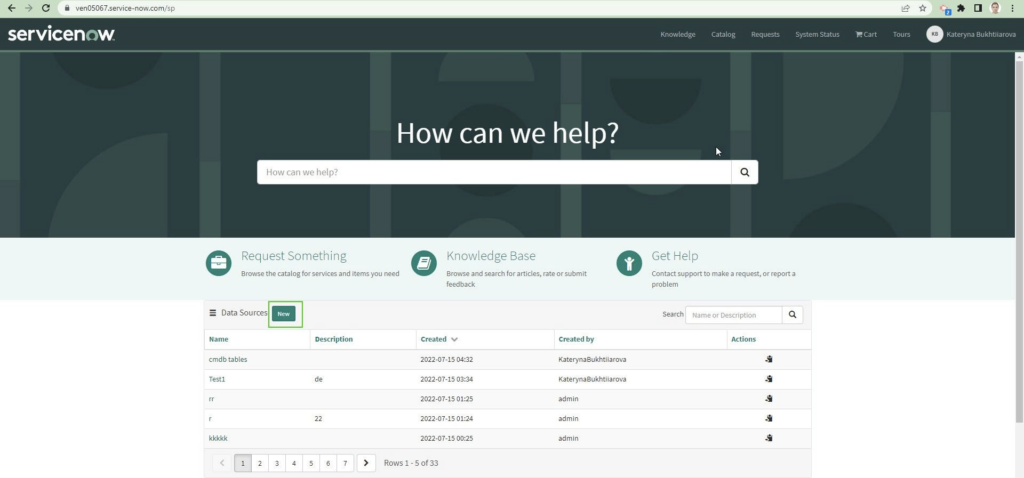The height and width of the screenshot is (478, 1024).
Task: Share this page via browser share icon
Action: pyautogui.click(x=905, y=8)
